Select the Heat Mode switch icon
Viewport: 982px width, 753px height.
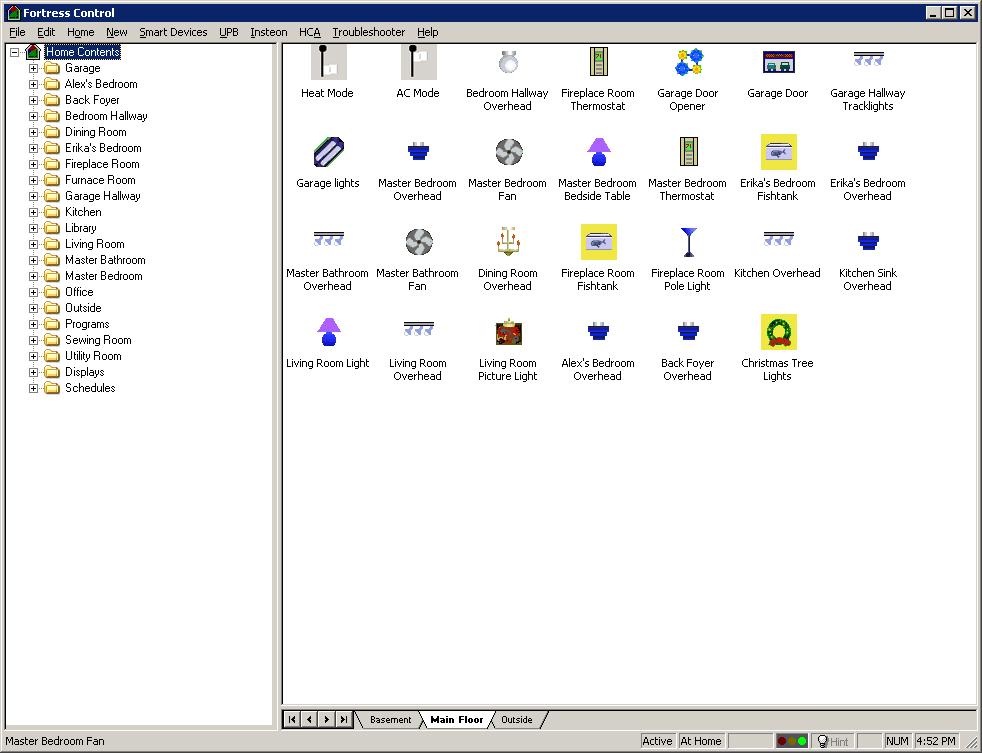coord(328,63)
